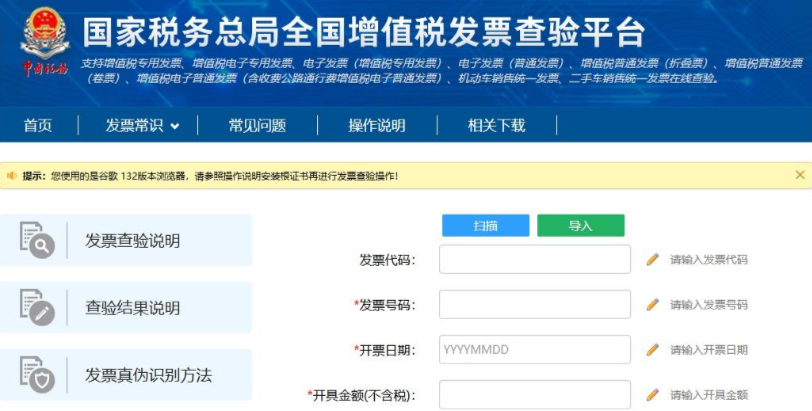Go to the 首页 navigation item

pos(38,126)
